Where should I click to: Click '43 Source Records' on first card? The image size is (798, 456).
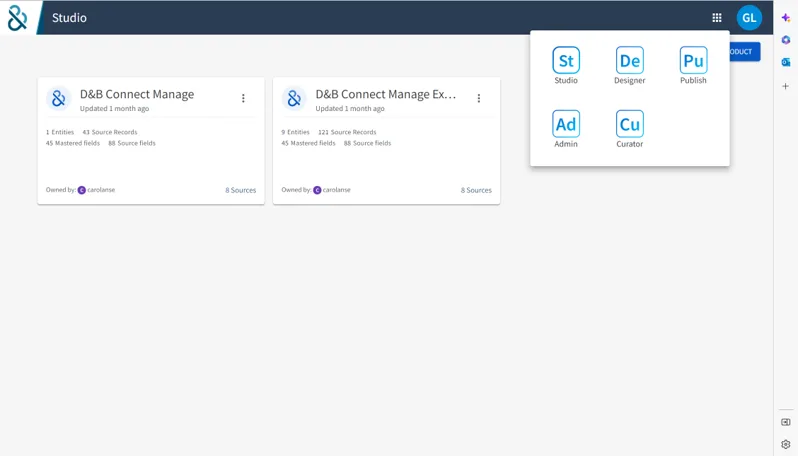coord(110,132)
